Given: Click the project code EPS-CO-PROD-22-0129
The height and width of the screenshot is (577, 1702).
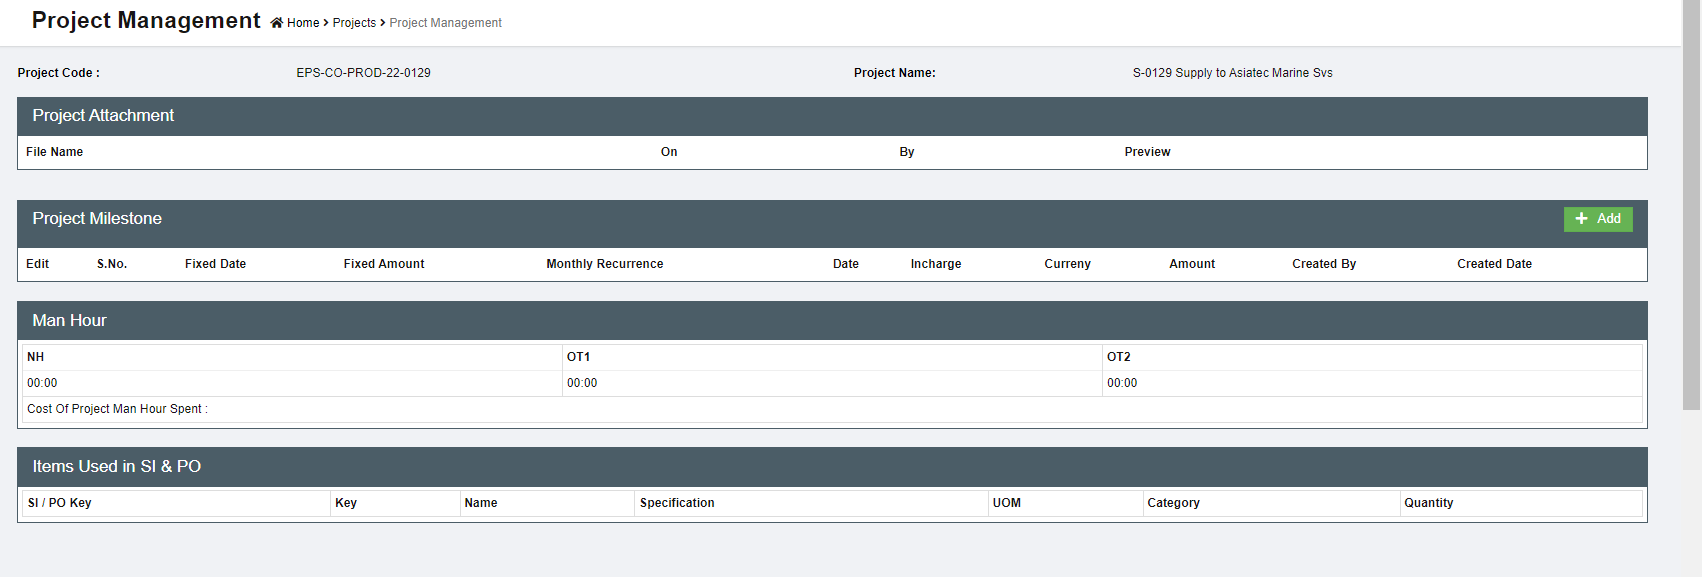Looking at the screenshot, I should [x=363, y=73].
